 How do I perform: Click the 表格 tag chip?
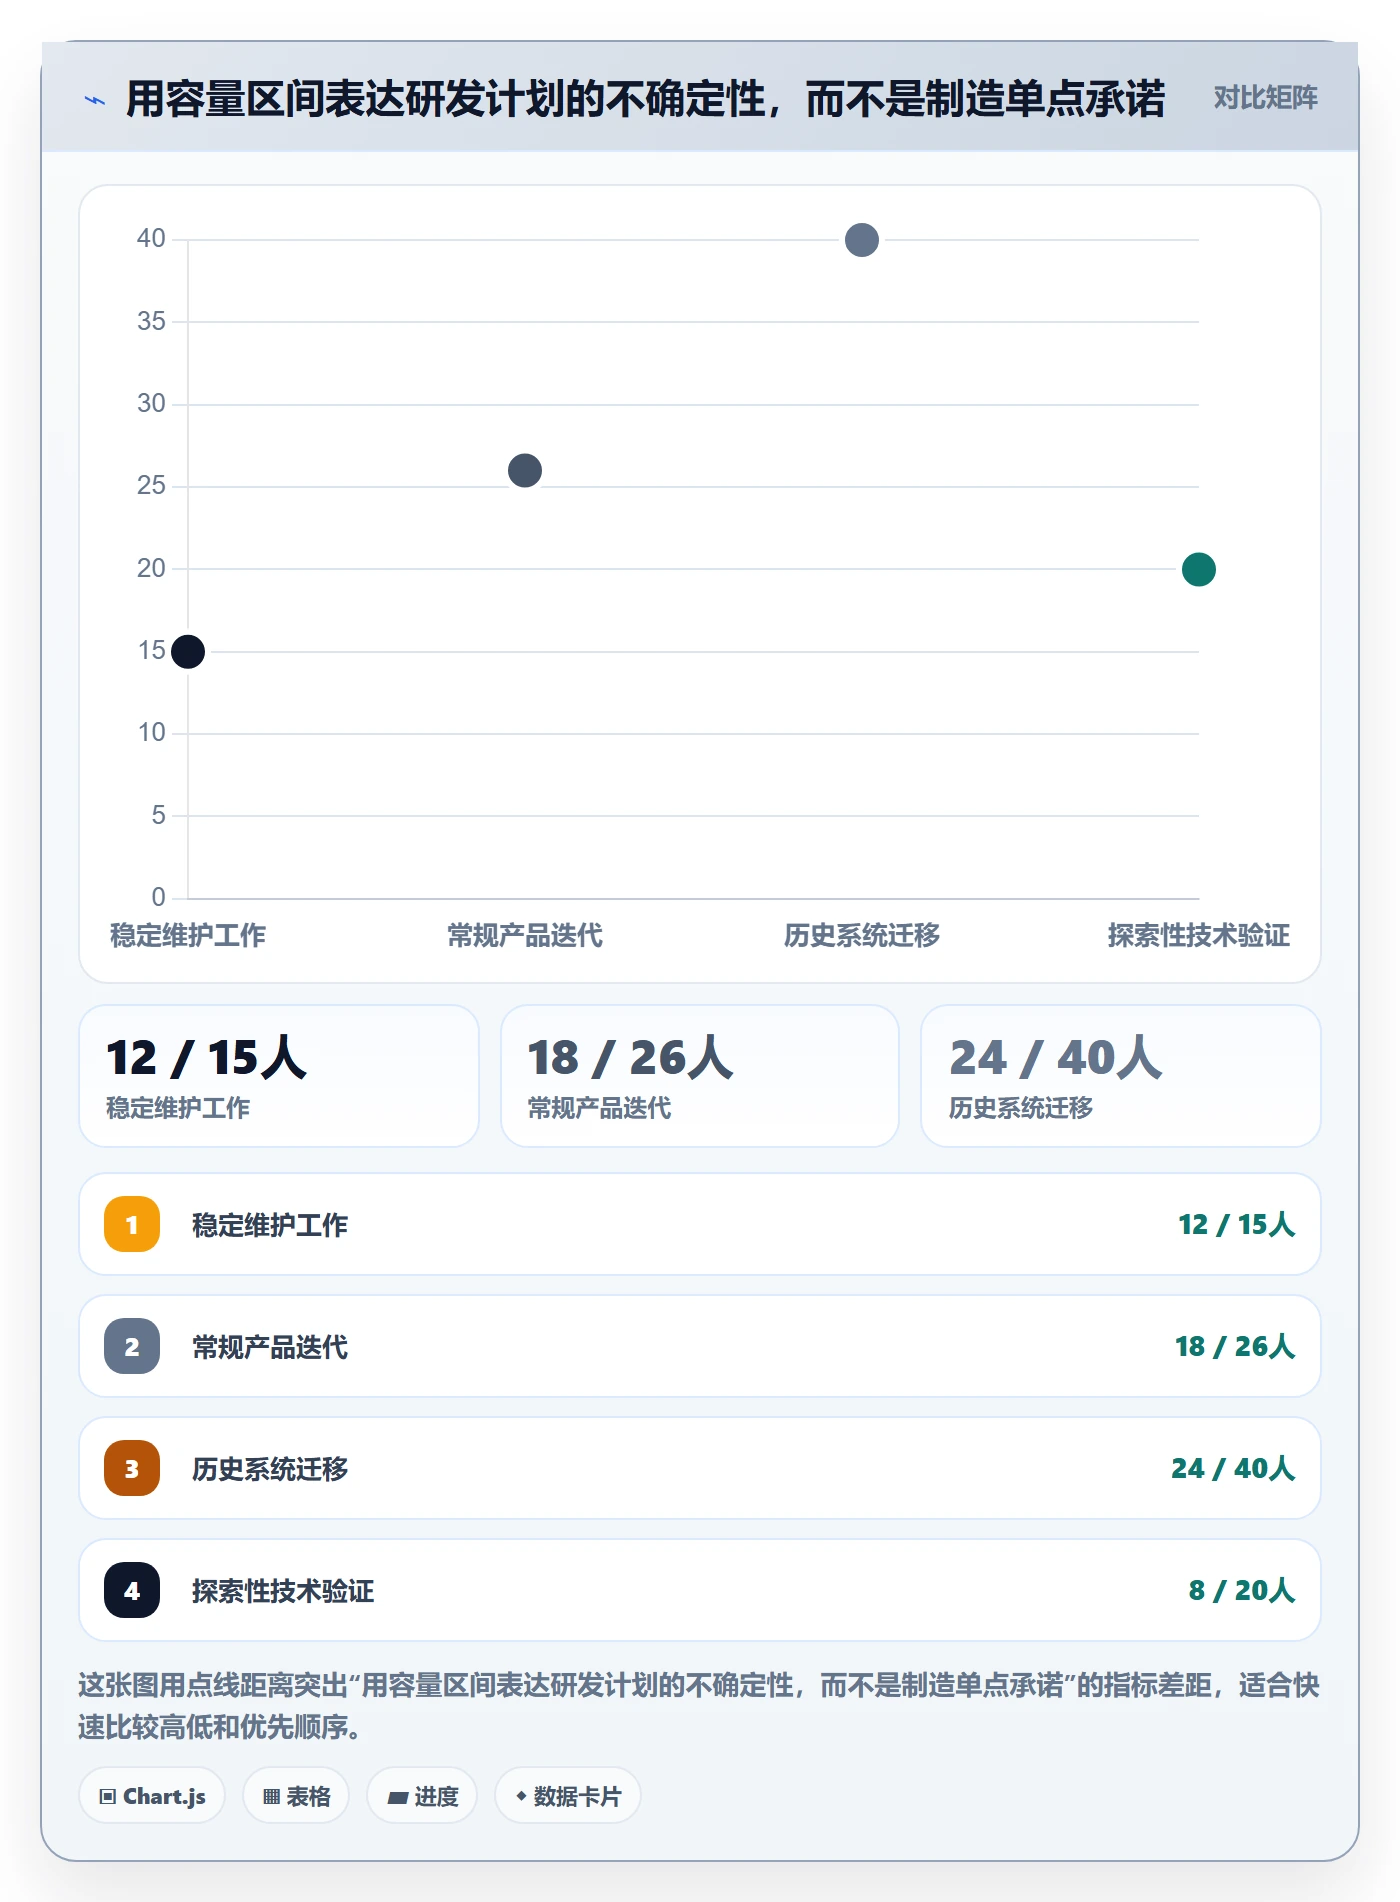pos(296,1796)
